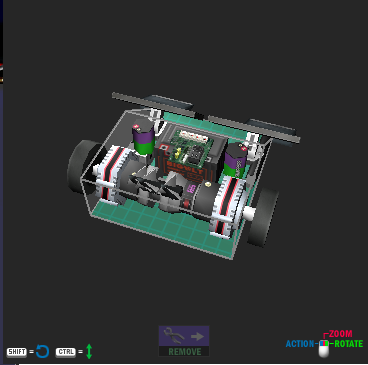Select the right purple and green cylinder

(235, 160)
